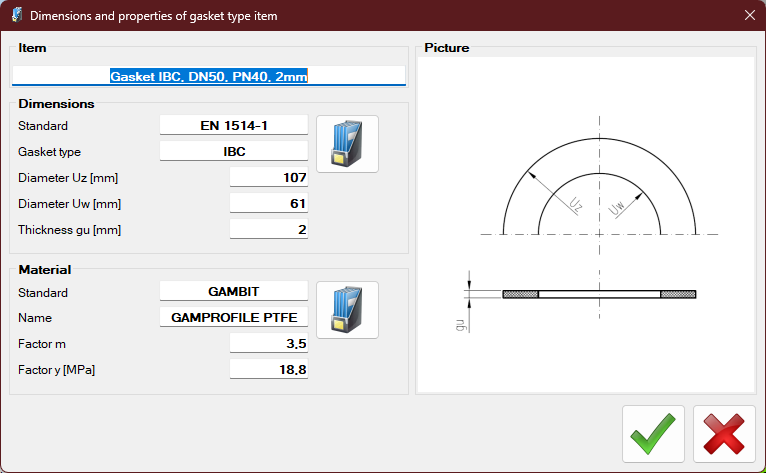Close the gasket properties dialog window
The image size is (766, 473).
pos(749,16)
